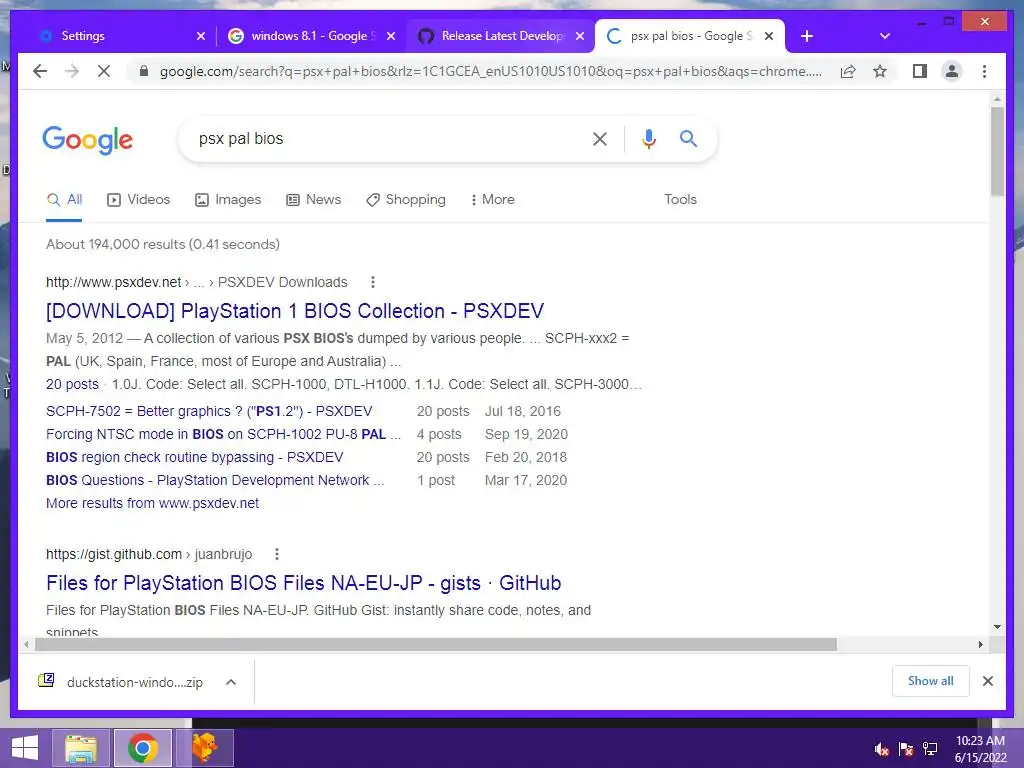Viewport: 1024px width, 768px height.
Task: Click the scroll right arrow
Action: (980, 645)
